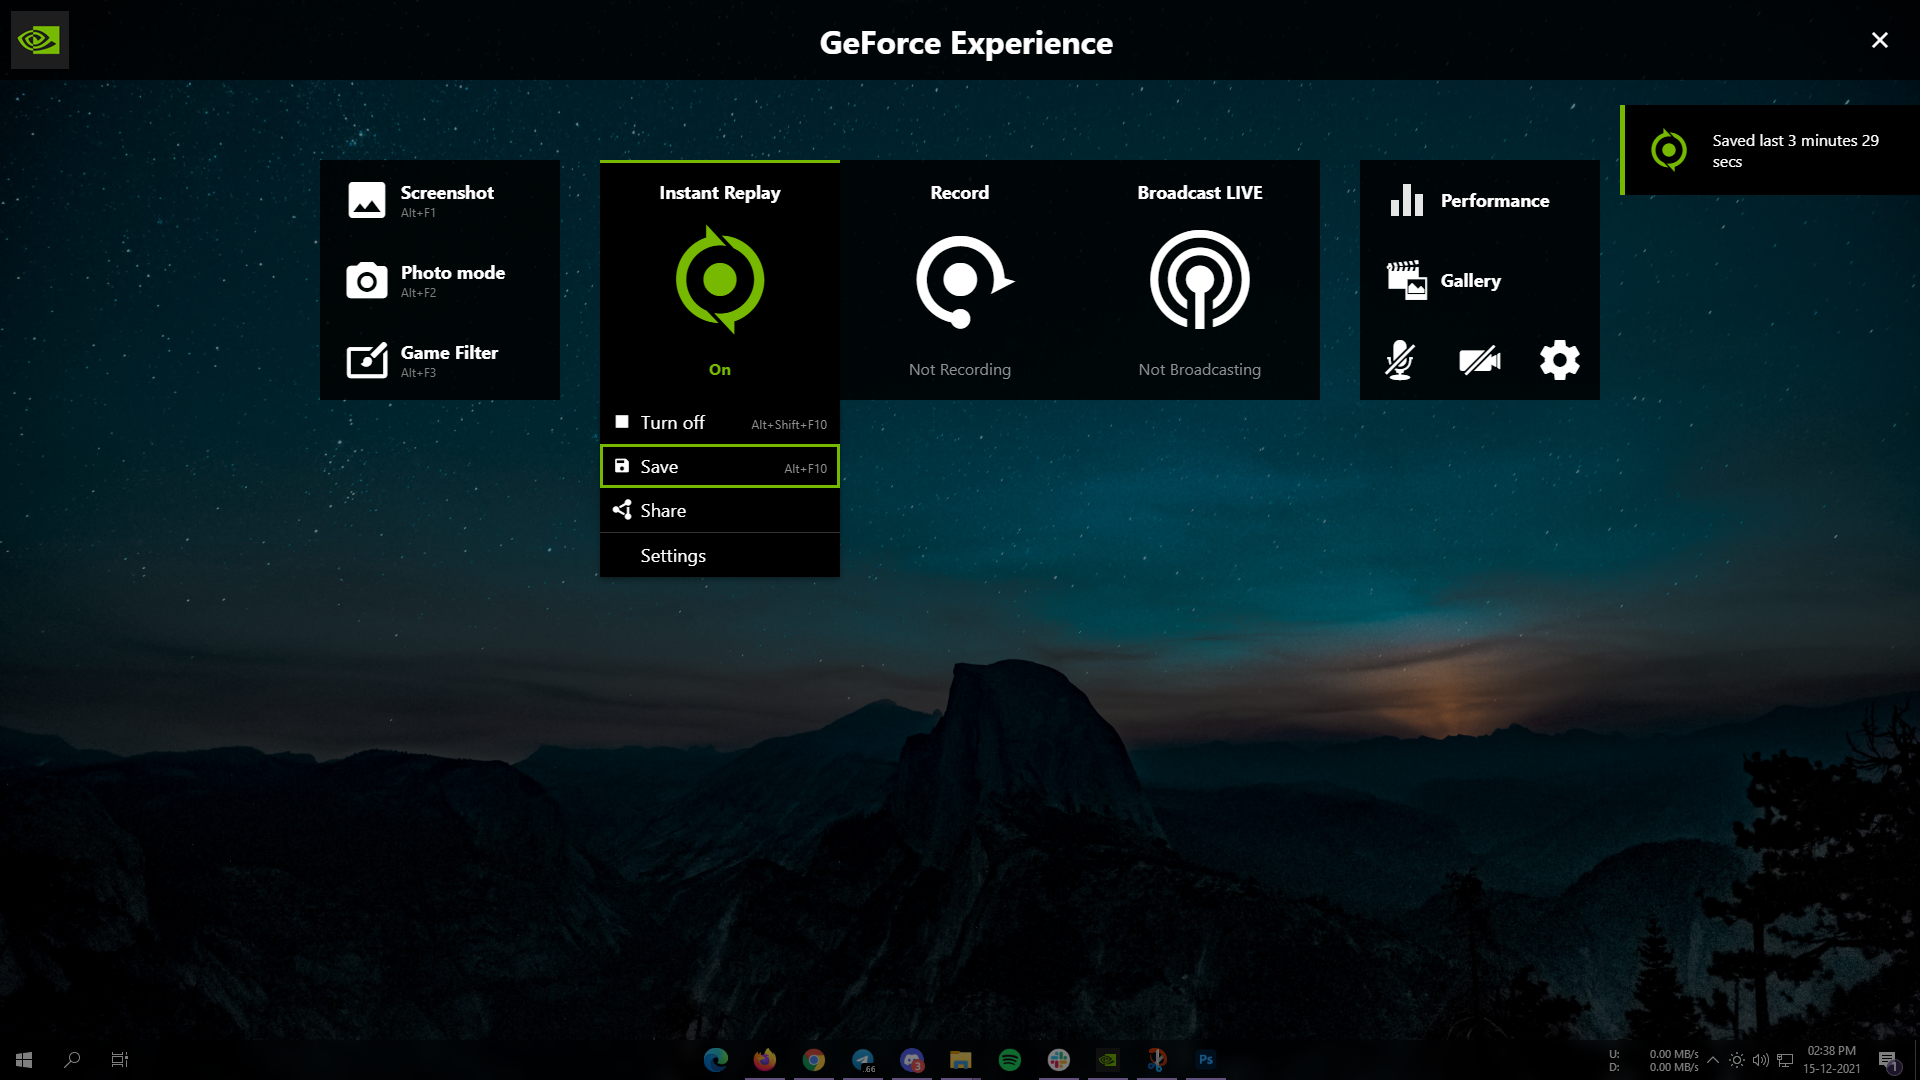This screenshot has height=1080, width=1920.
Task: Open the volume control in system tray
Action: pyautogui.click(x=1759, y=1060)
